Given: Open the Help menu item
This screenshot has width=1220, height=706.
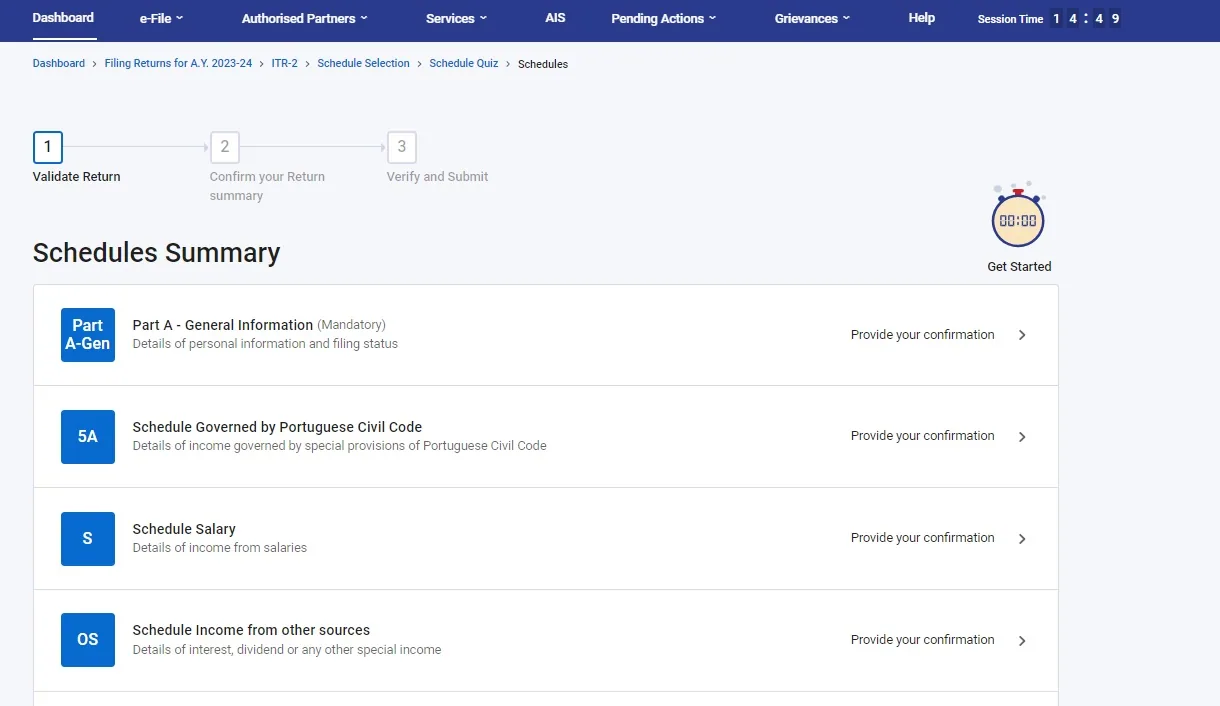Looking at the screenshot, I should click(x=922, y=18).
